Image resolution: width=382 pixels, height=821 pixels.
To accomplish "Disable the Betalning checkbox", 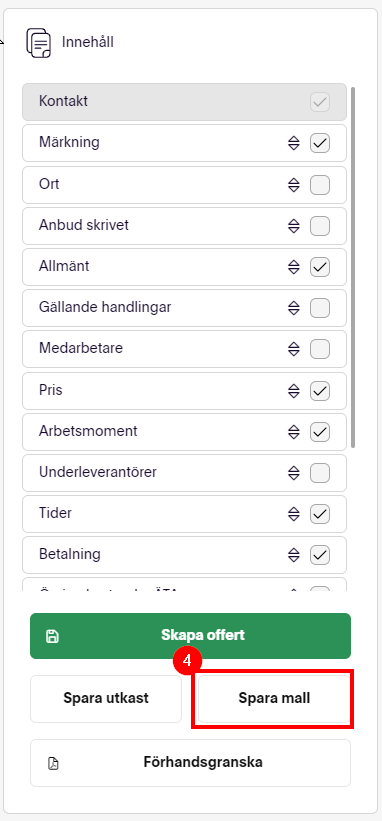I will coord(320,555).
